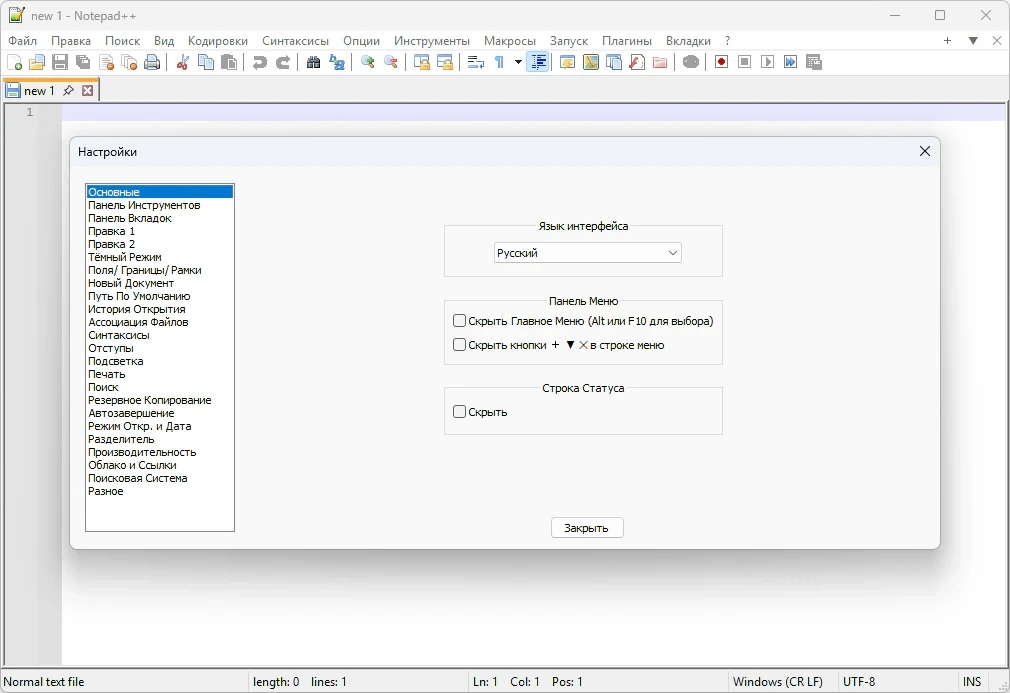The height and width of the screenshot is (693, 1010).
Task: Open Folder as Workspace toolbar icon
Action: [660, 62]
